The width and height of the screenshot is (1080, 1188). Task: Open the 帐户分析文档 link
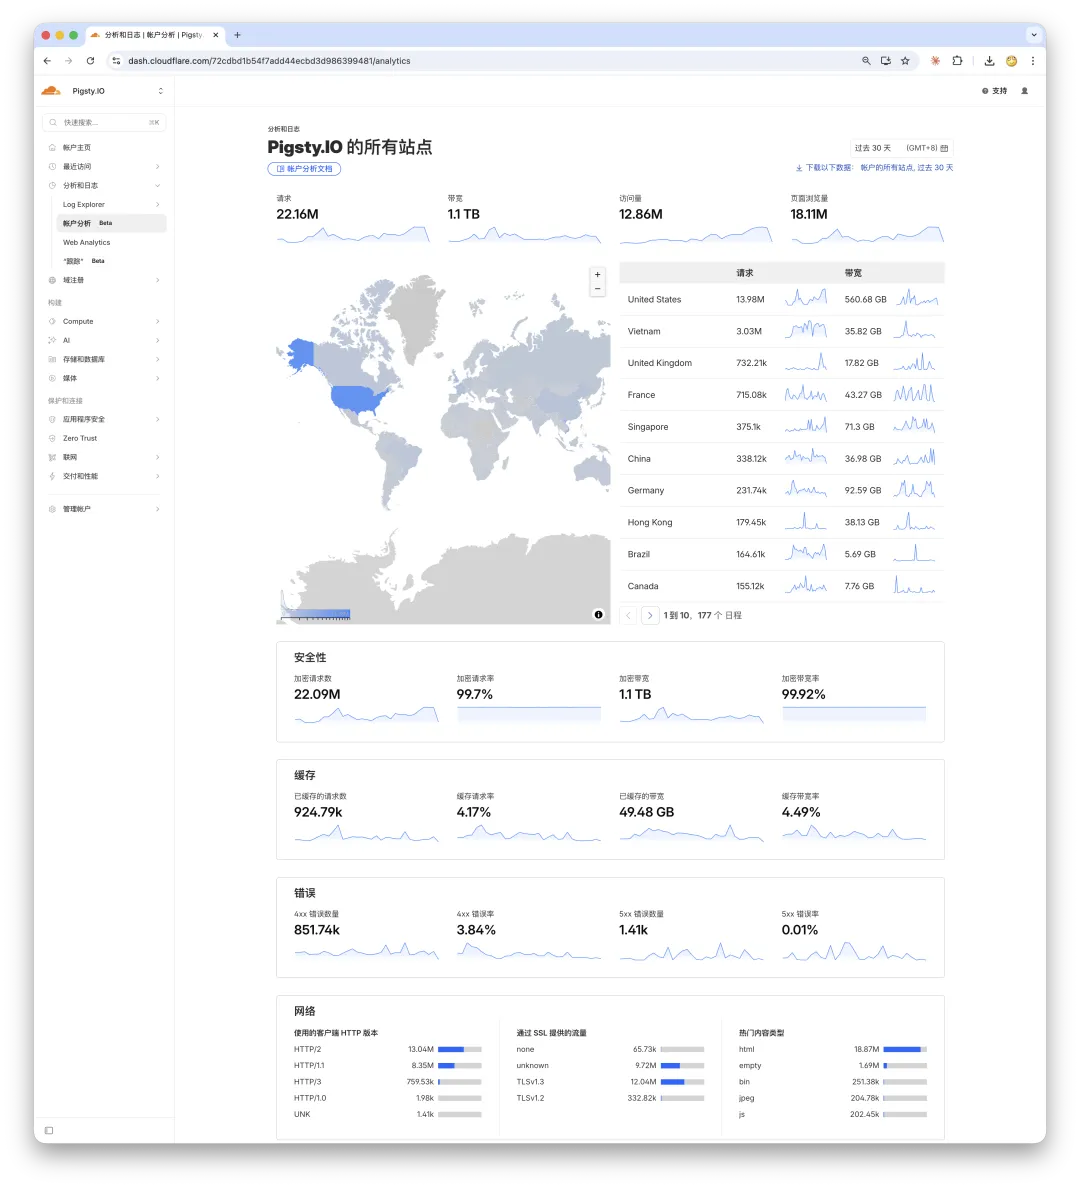[x=303, y=168]
